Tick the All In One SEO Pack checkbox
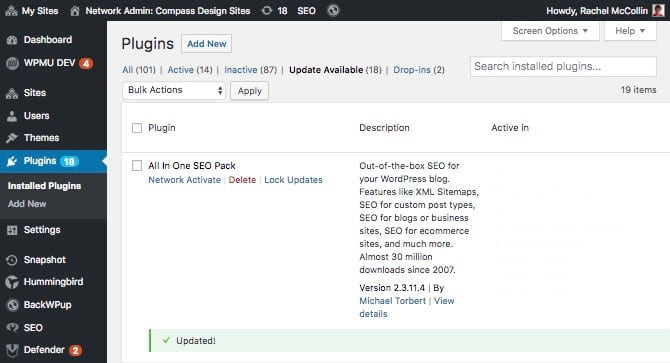Viewport: 670px width, 363px height. [x=137, y=166]
